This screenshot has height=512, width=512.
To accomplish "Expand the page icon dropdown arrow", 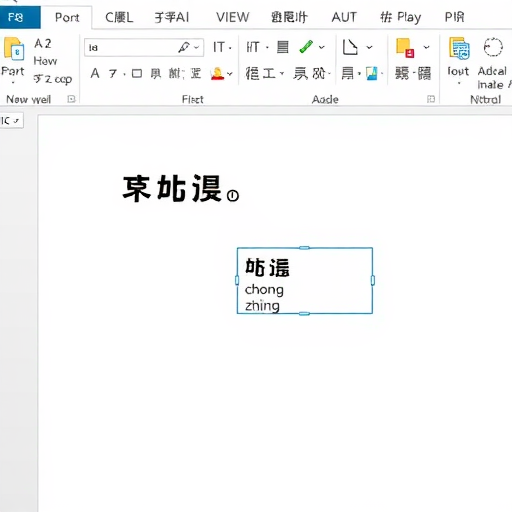I will click(x=369, y=47).
